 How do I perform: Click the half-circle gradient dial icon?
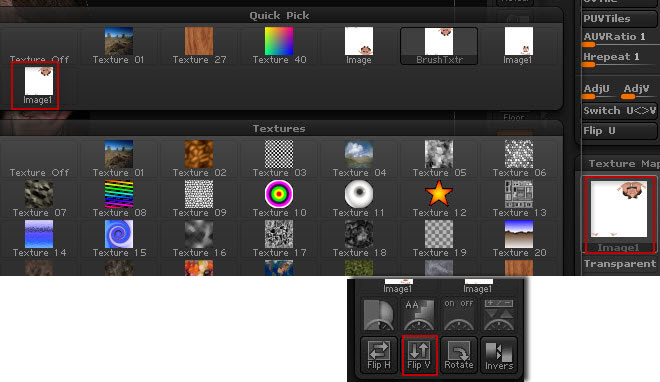click(379, 315)
